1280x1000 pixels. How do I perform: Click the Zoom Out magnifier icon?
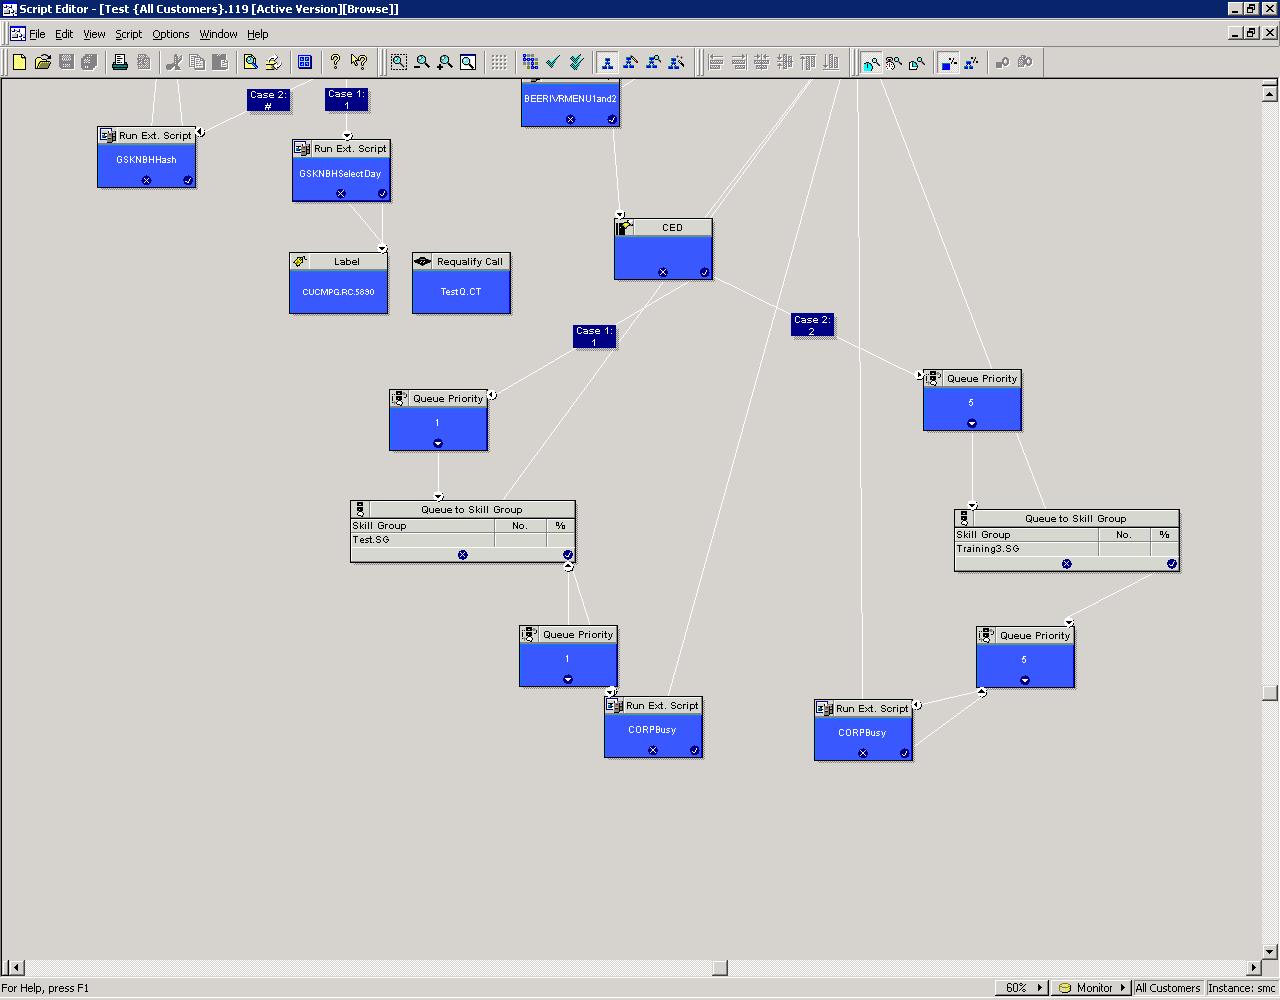[x=422, y=62]
